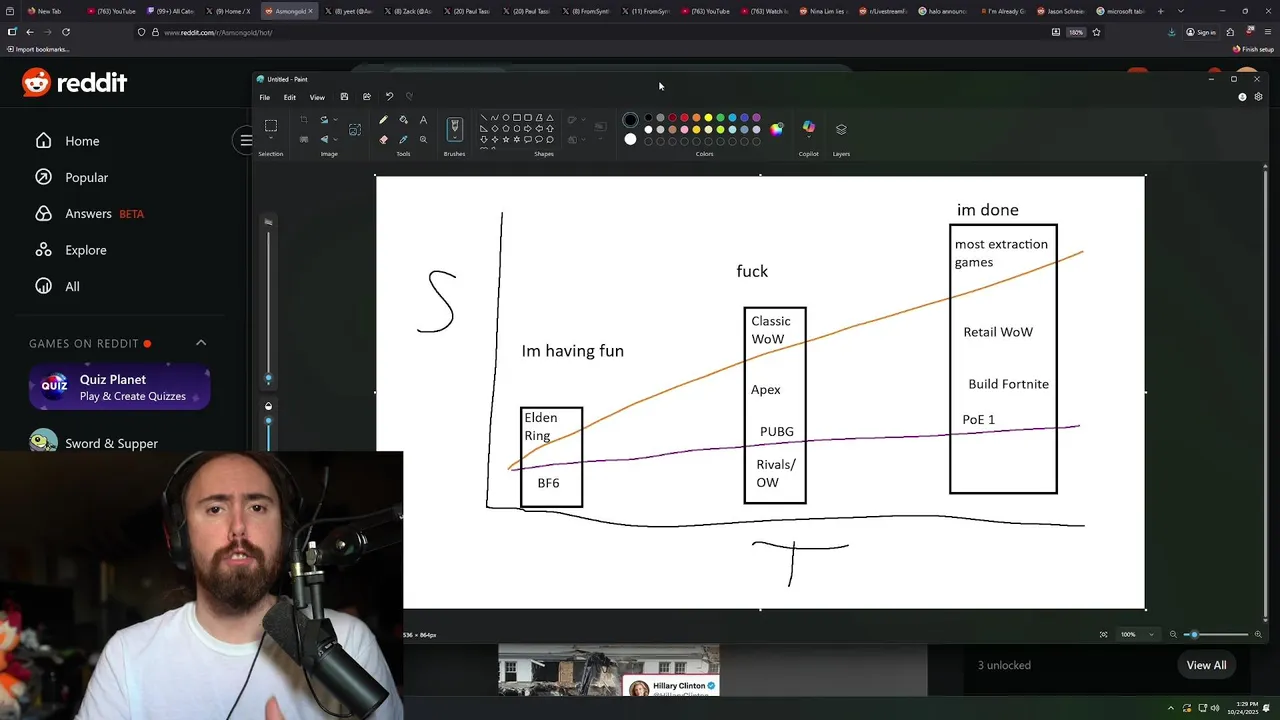Click the Crop icon in Image group

304,120
